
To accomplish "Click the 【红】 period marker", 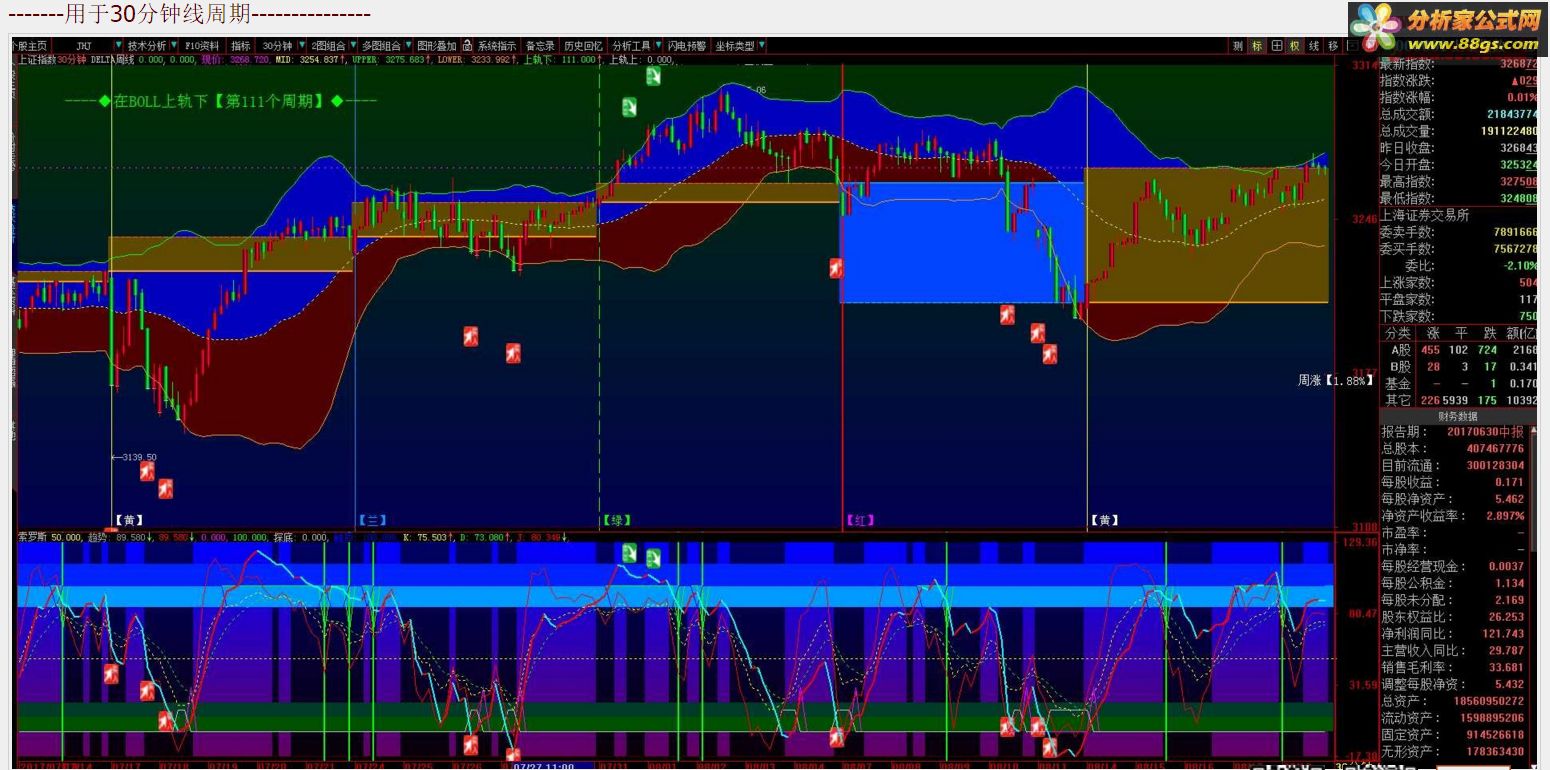I will [x=861, y=520].
